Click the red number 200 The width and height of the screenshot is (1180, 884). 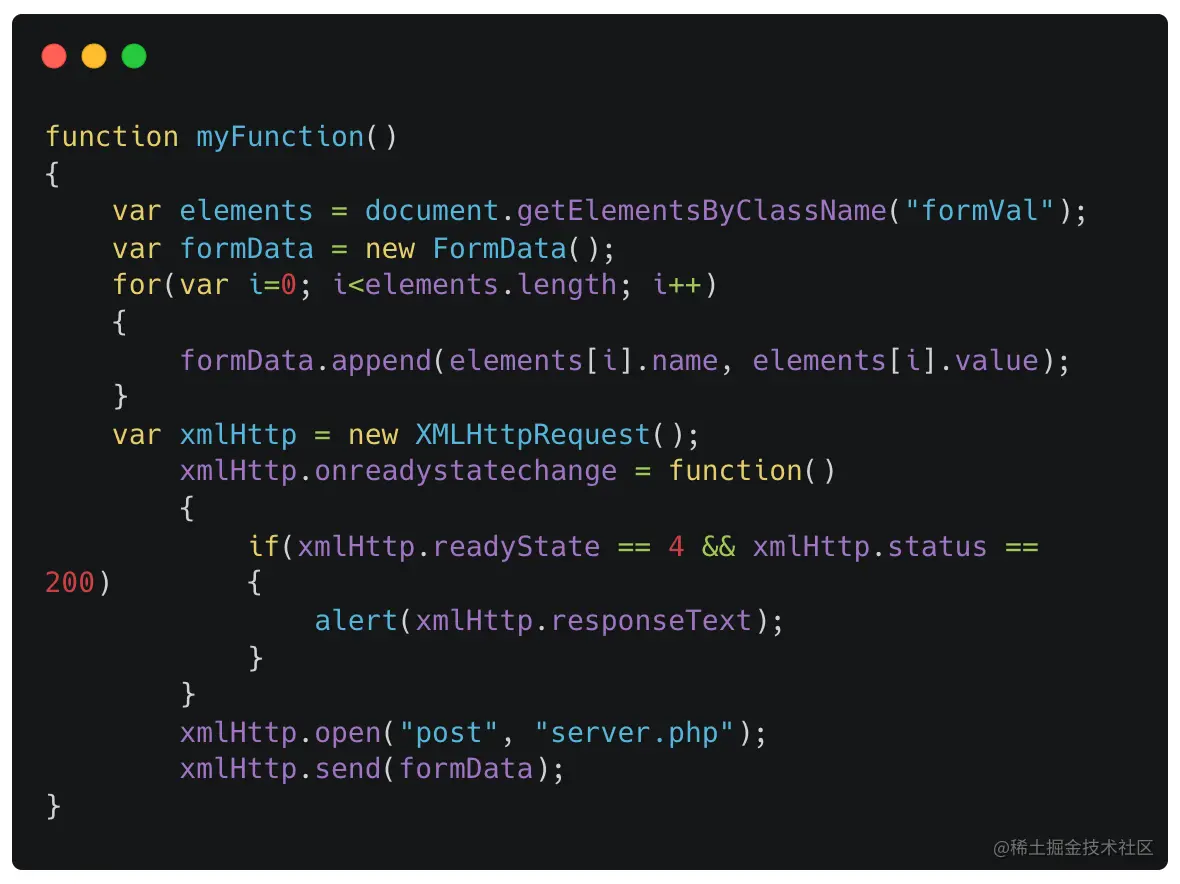point(69,583)
